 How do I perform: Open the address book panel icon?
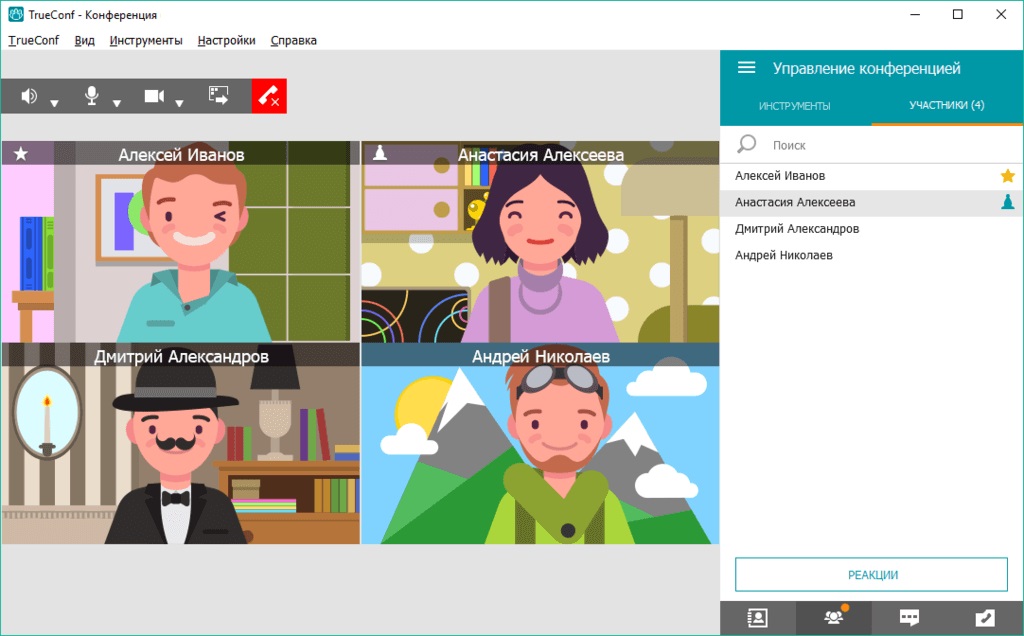pos(758,618)
